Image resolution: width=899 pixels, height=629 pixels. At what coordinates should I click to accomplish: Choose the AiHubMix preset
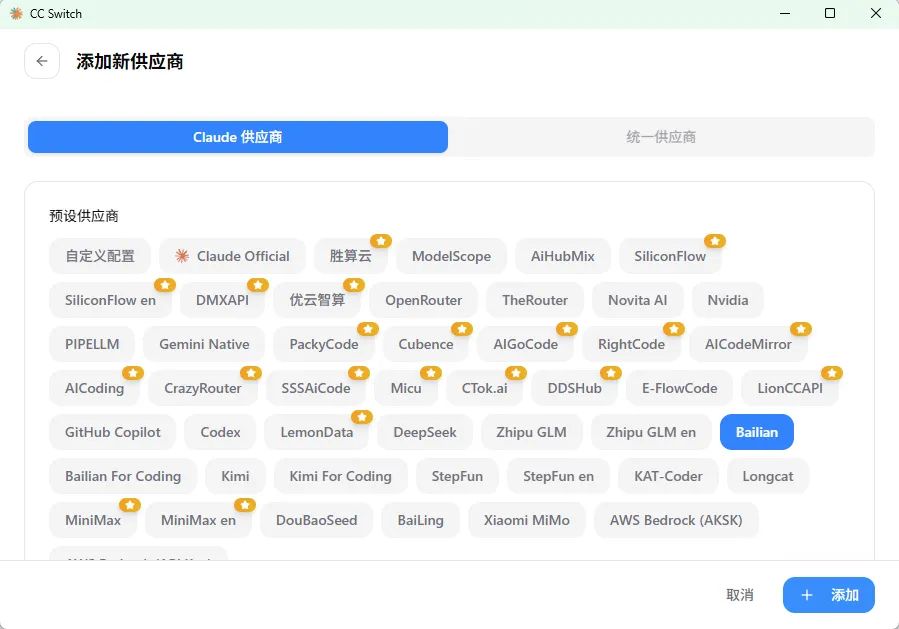click(x=562, y=256)
